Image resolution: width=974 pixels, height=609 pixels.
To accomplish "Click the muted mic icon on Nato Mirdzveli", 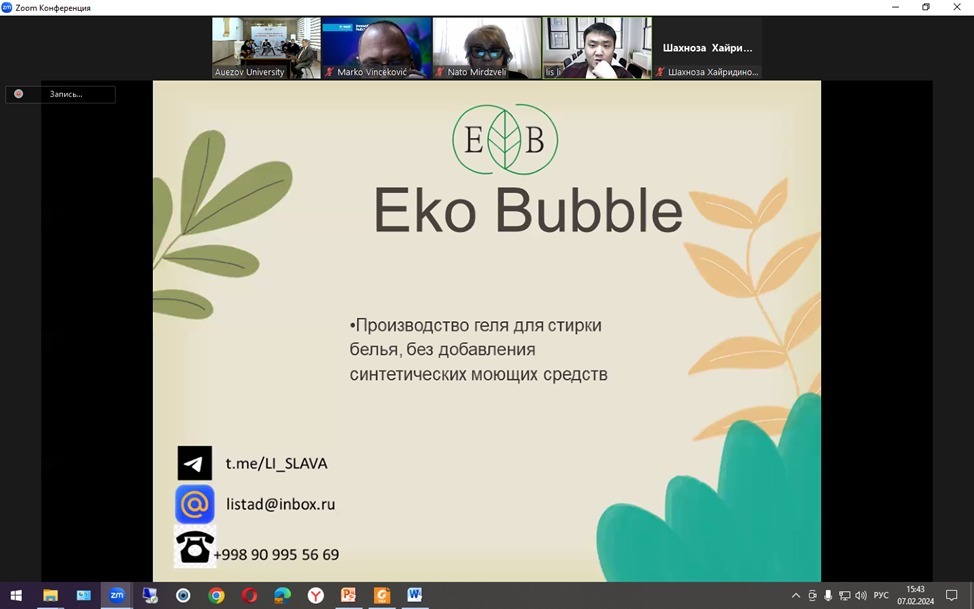I will (440, 72).
